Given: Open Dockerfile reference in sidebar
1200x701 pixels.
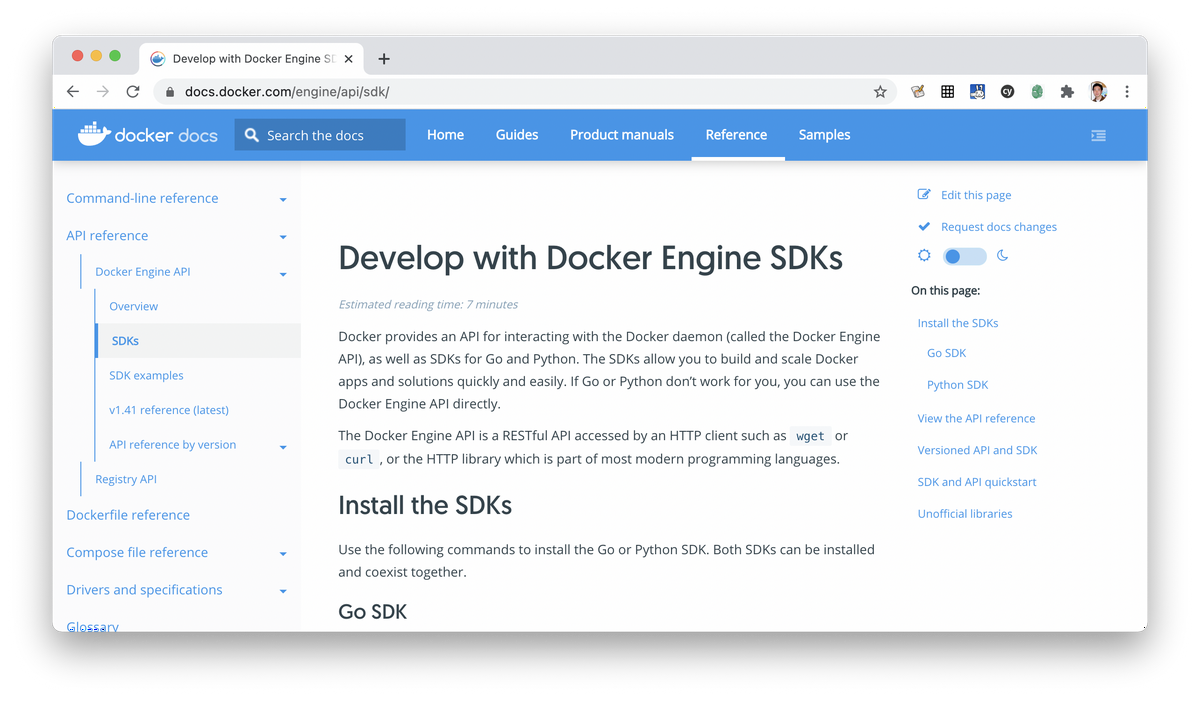Looking at the screenshot, I should point(128,515).
